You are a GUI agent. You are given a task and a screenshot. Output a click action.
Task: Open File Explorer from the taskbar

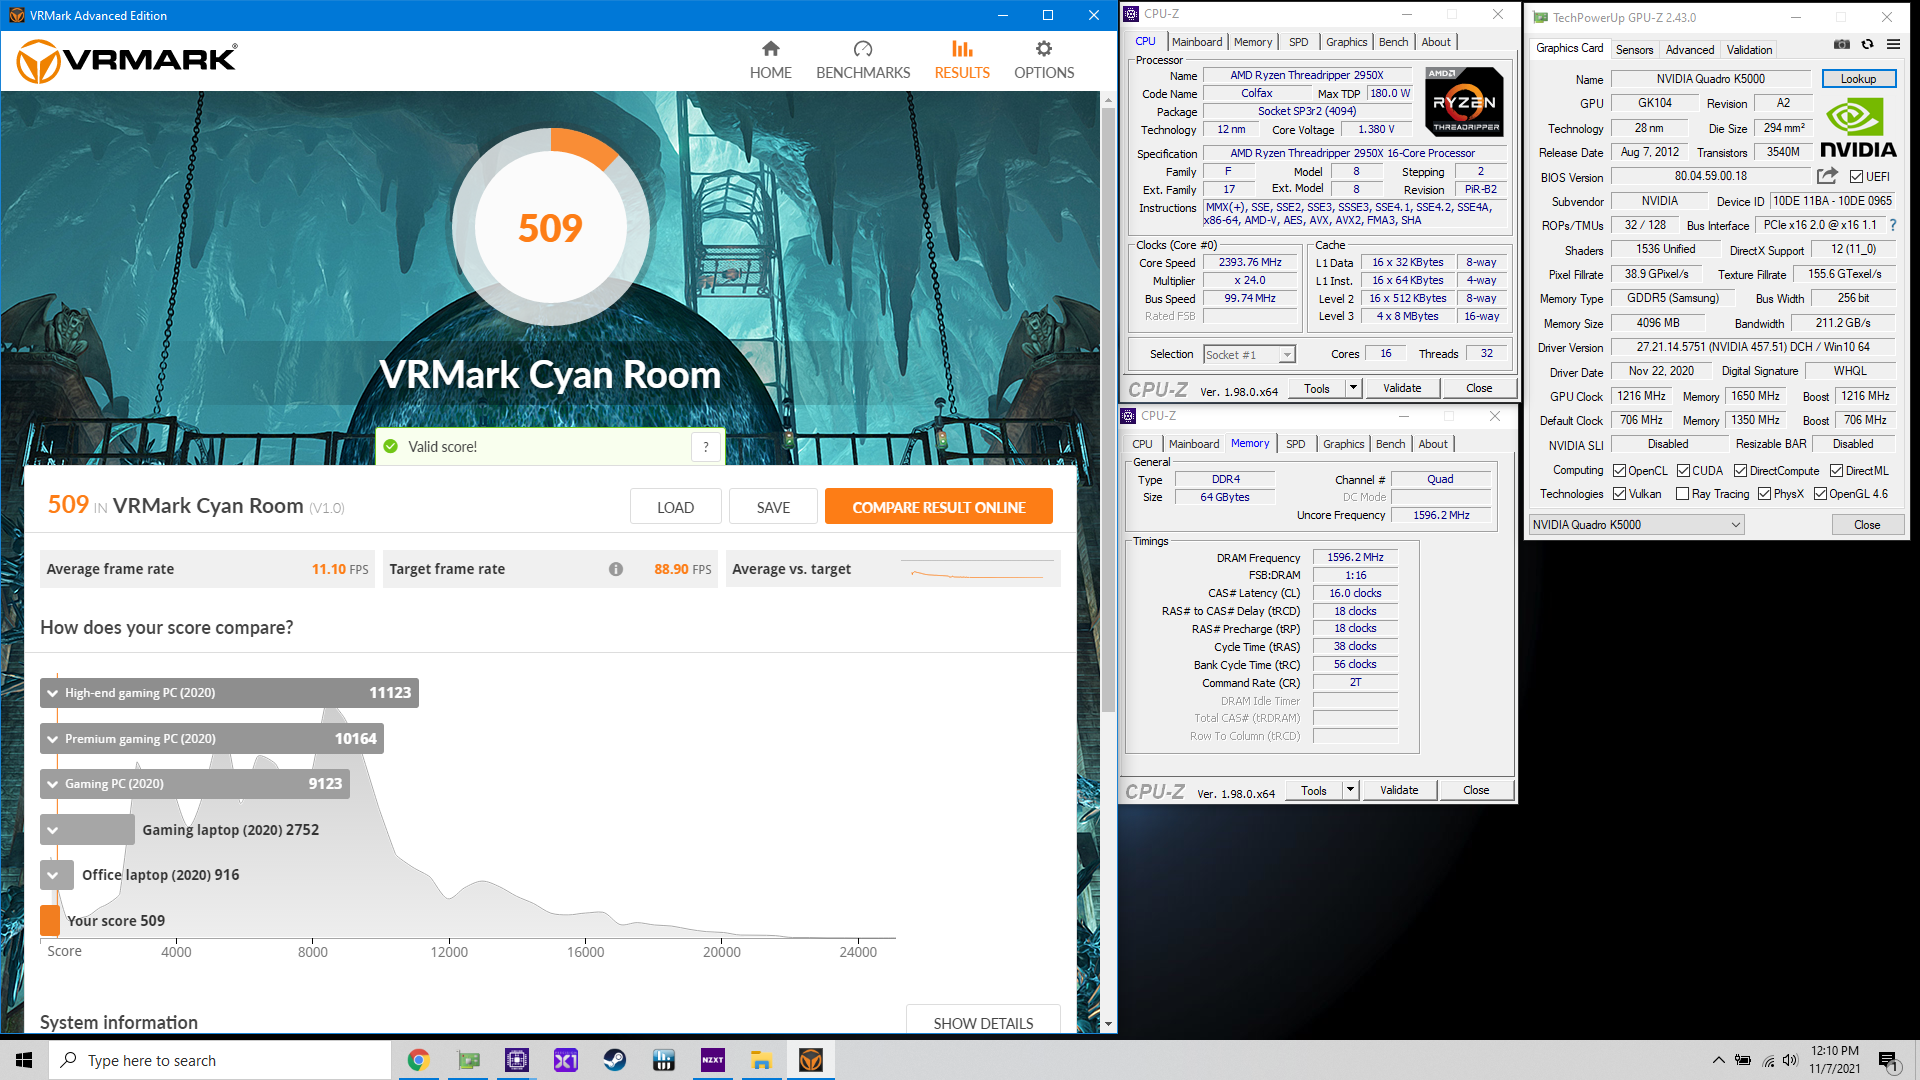click(761, 1060)
